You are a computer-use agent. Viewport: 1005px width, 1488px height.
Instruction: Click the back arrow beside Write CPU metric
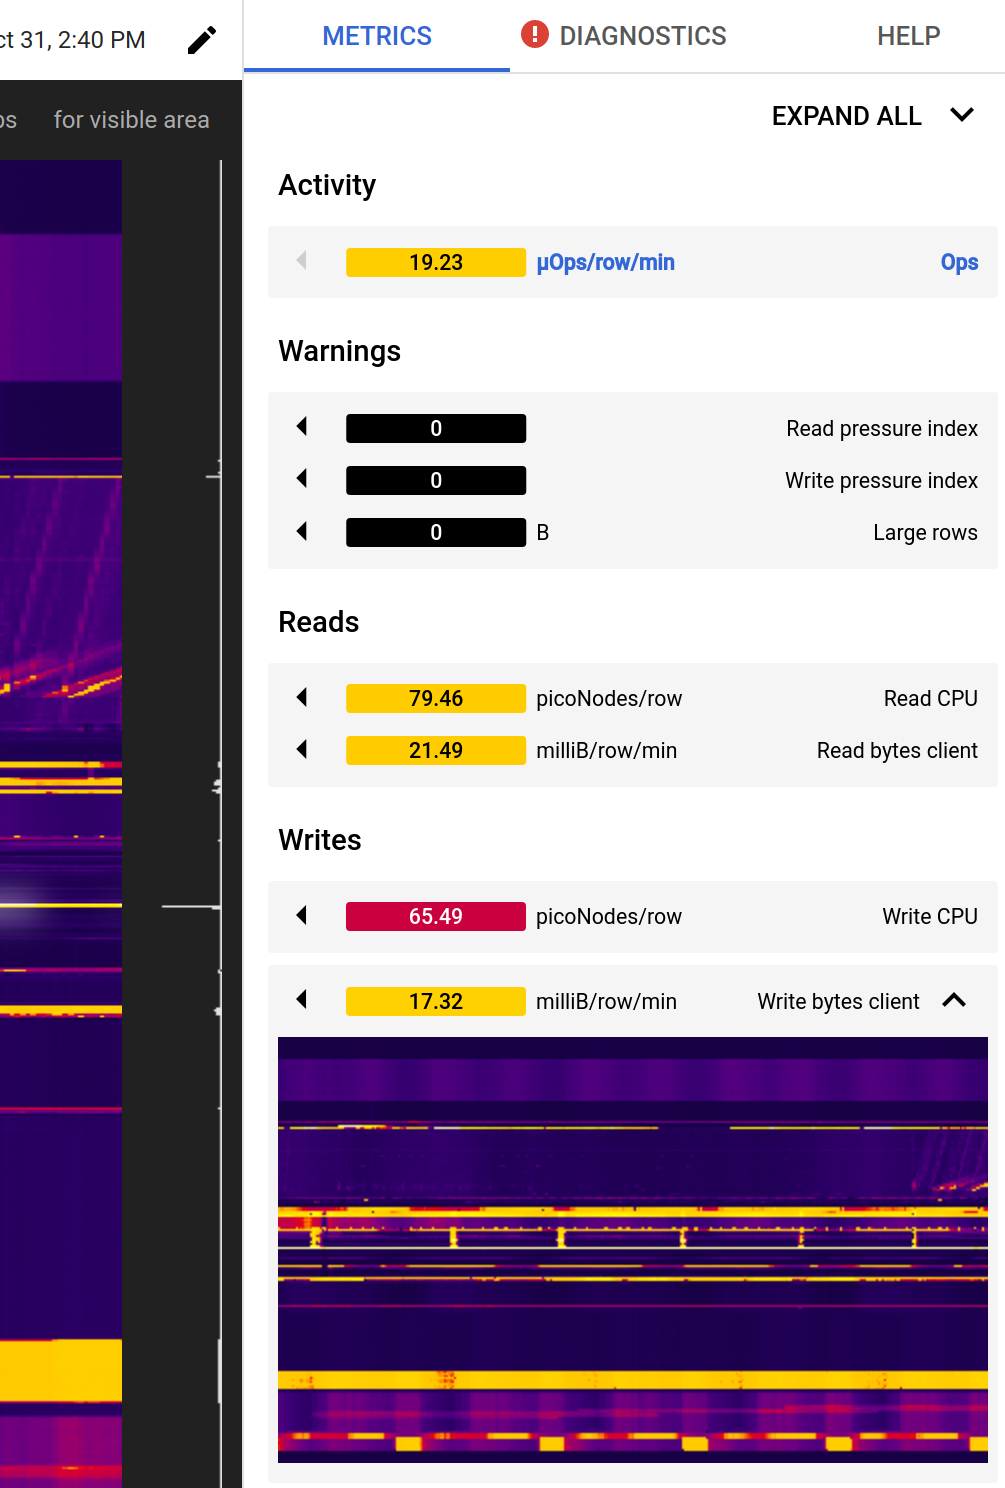tap(301, 916)
